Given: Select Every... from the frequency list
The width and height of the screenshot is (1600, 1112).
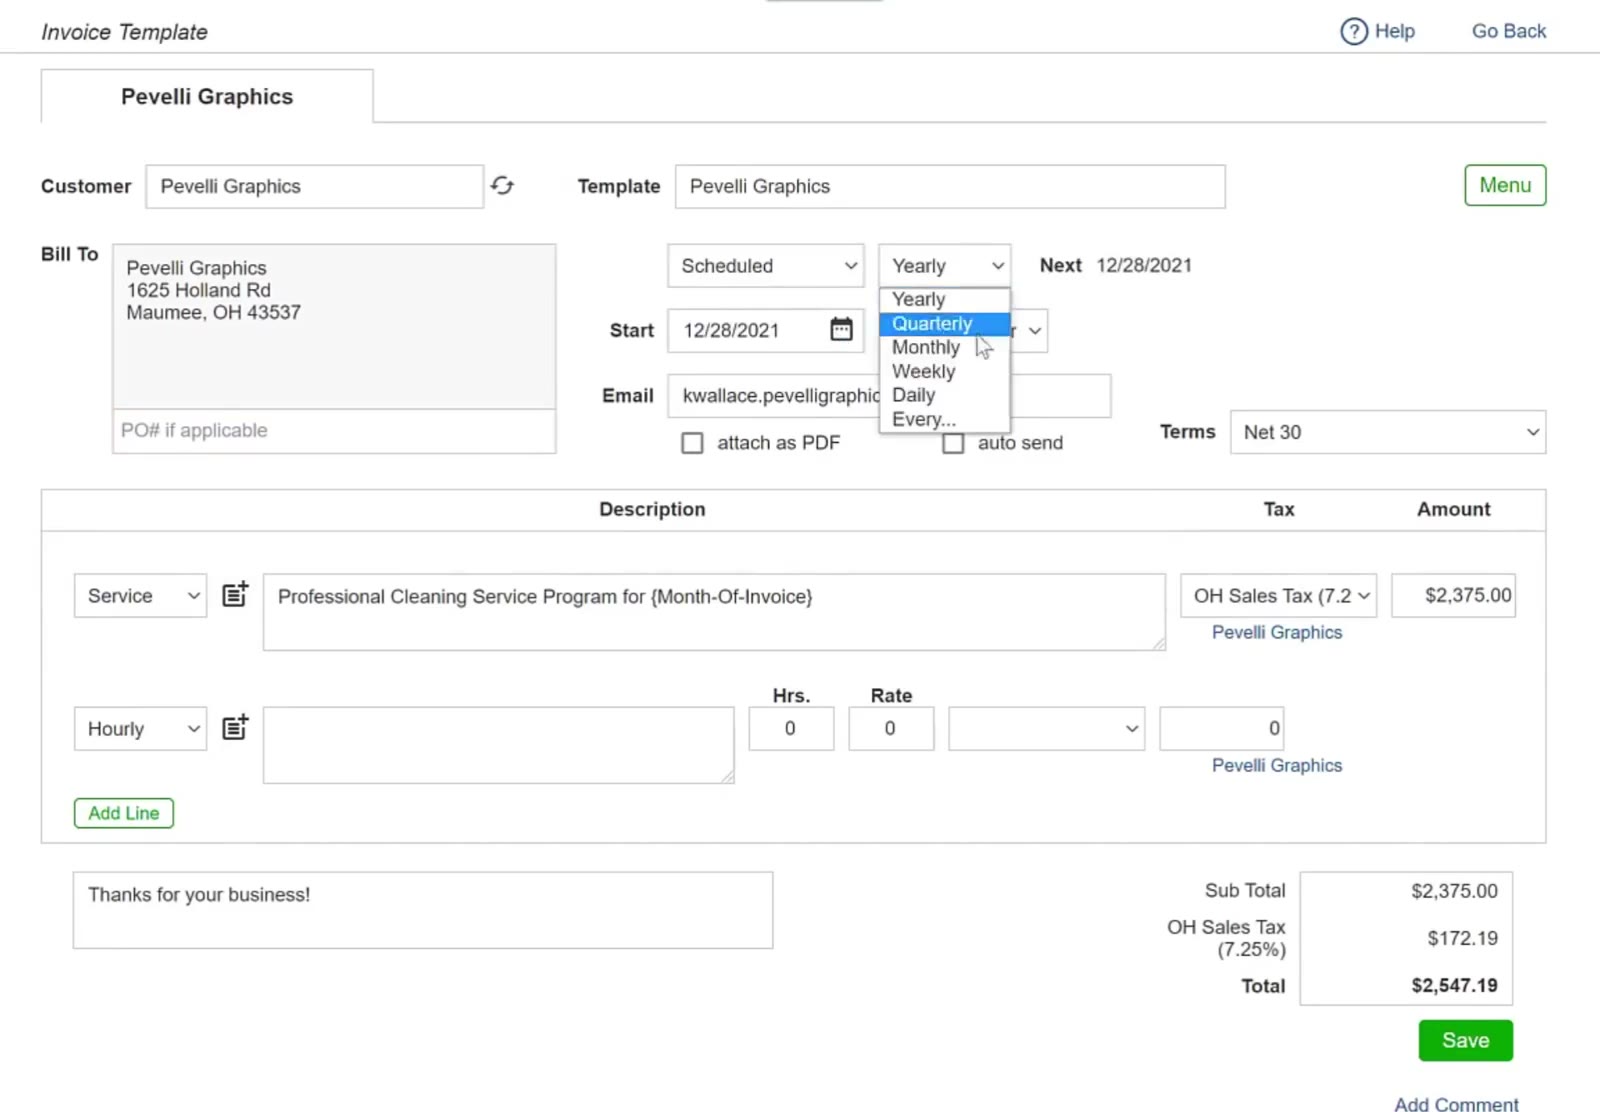Looking at the screenshot, I should click(945, 419).
